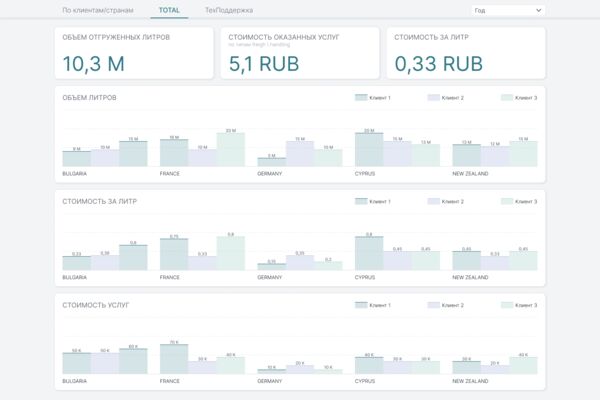Select Клиент 1 Bulgaria bar in Объем литров chart
600x400 pixels.
click(77, 159)
